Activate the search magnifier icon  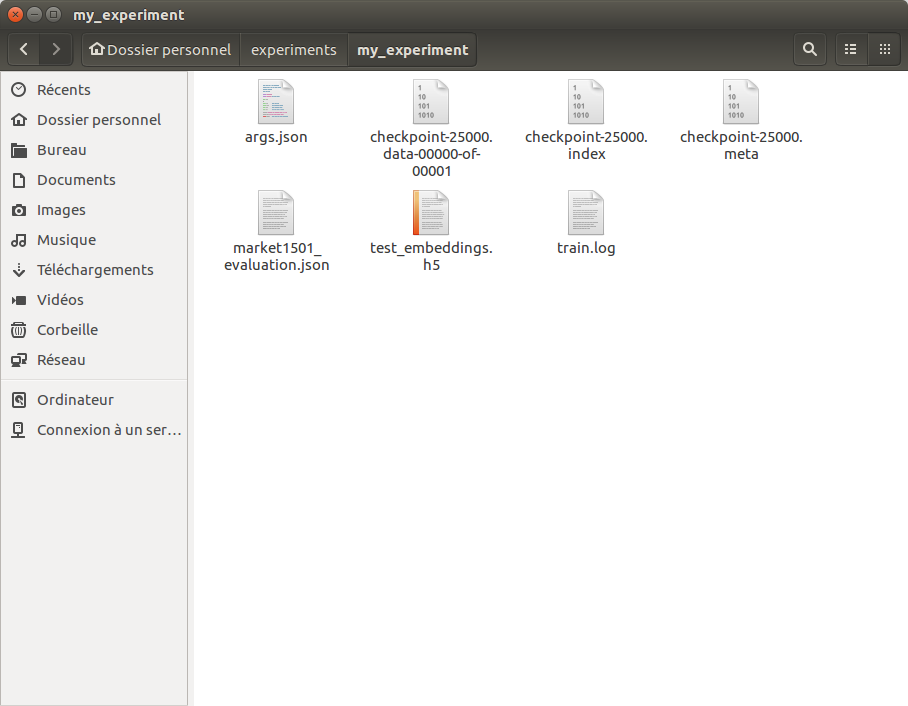point(810,49)
